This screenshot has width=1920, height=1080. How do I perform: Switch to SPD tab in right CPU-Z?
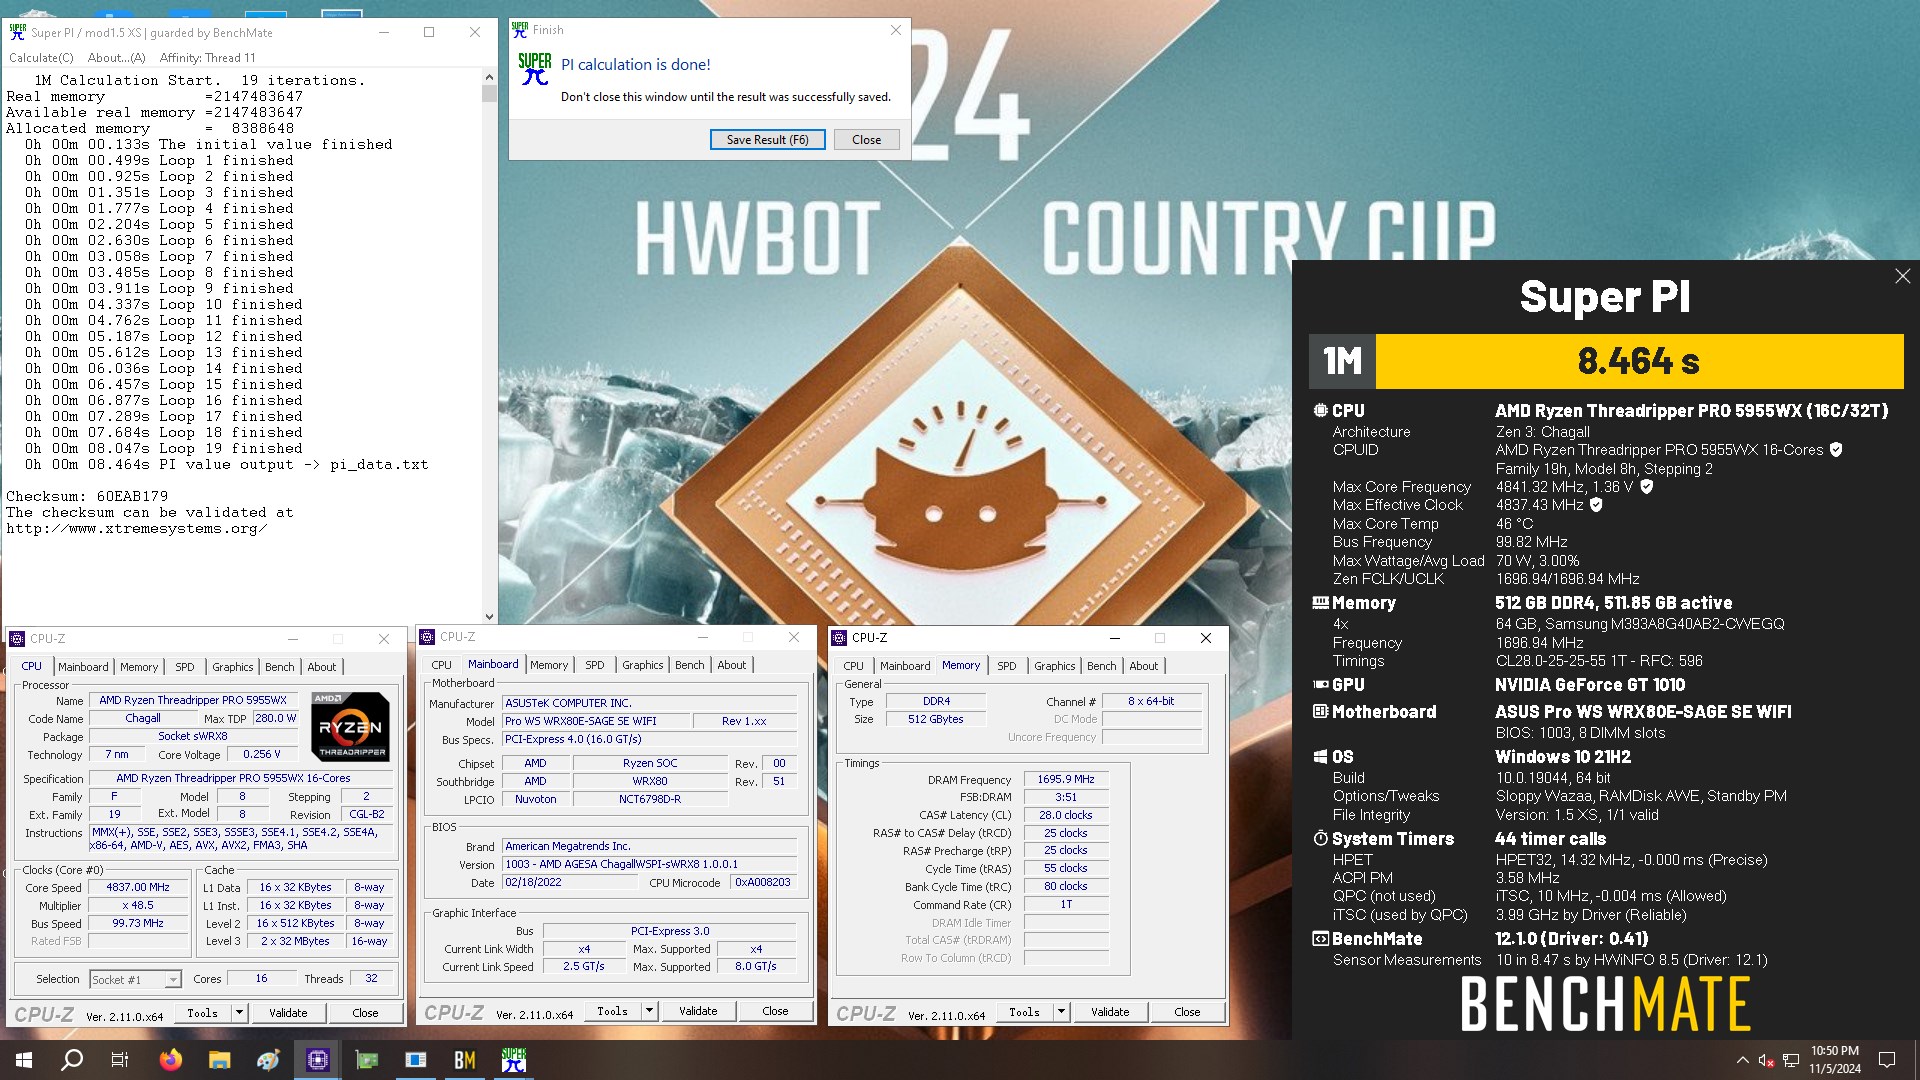tap(1007, 666)
